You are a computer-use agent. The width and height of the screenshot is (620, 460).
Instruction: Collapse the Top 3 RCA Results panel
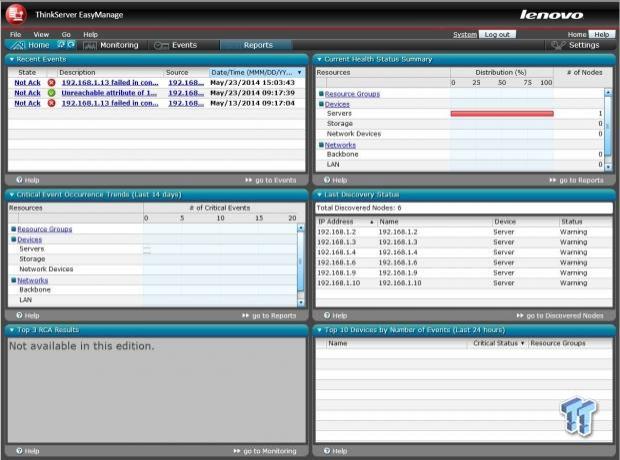point(11,330)
